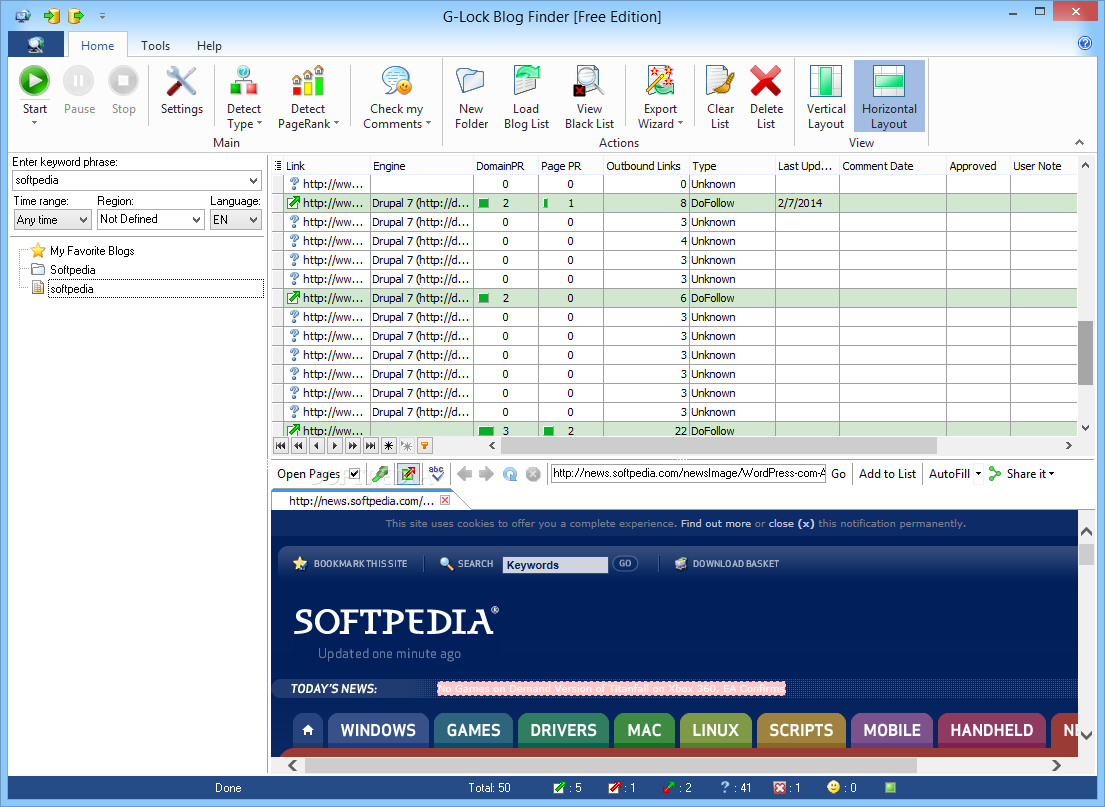Select the Softpedia folder in tree

73,270
